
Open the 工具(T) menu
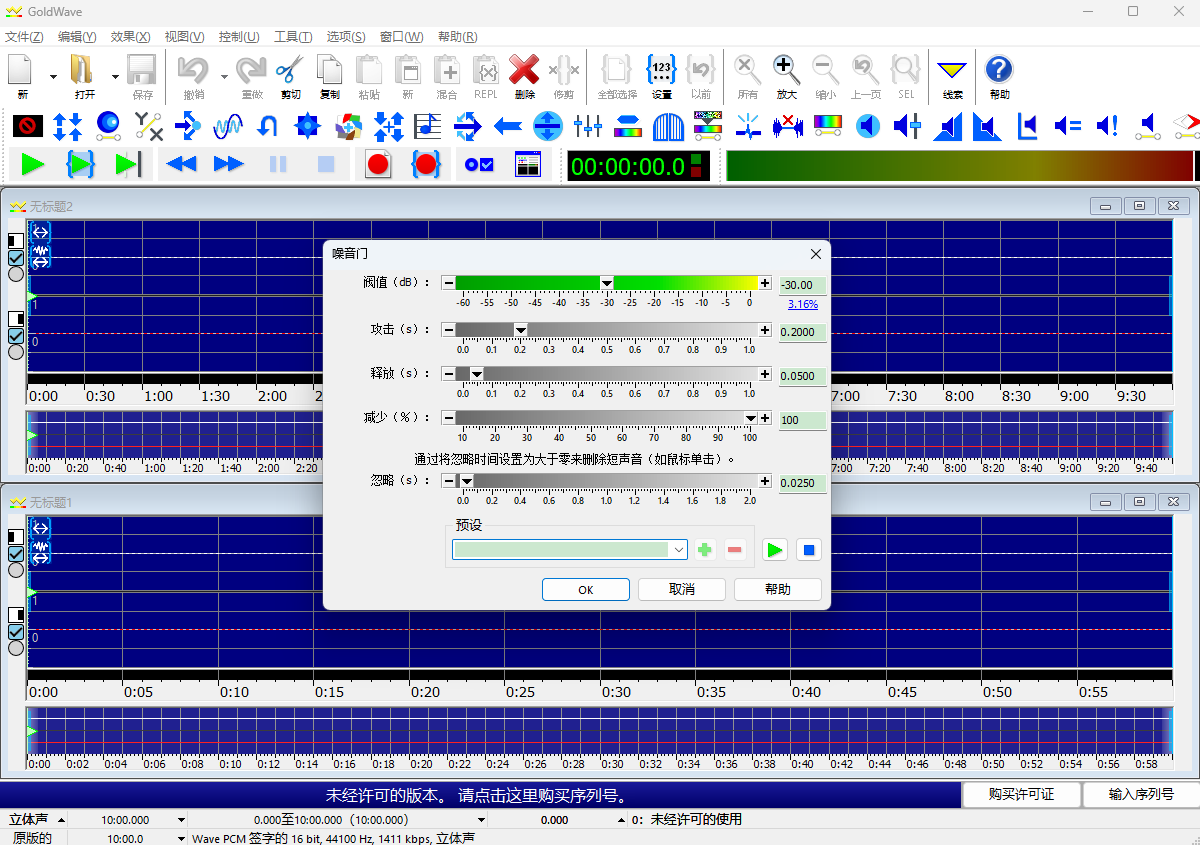(x=292, y=37)
